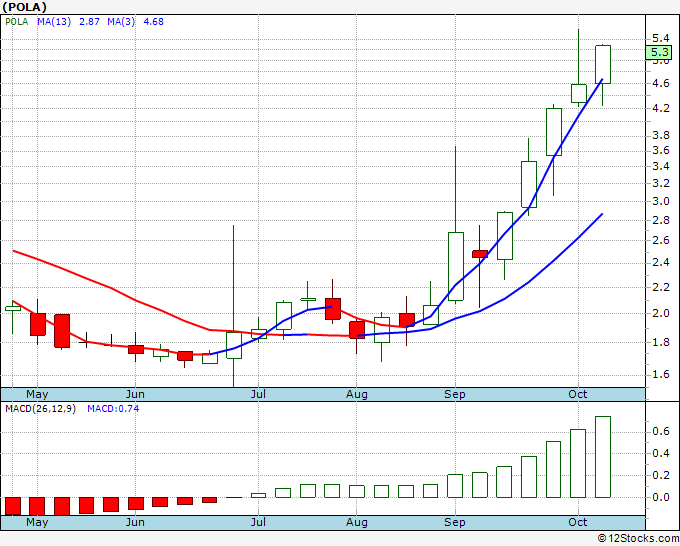Click the small red candlestick in September
This screenshot has height=546, width=680.
pos(480,254)
